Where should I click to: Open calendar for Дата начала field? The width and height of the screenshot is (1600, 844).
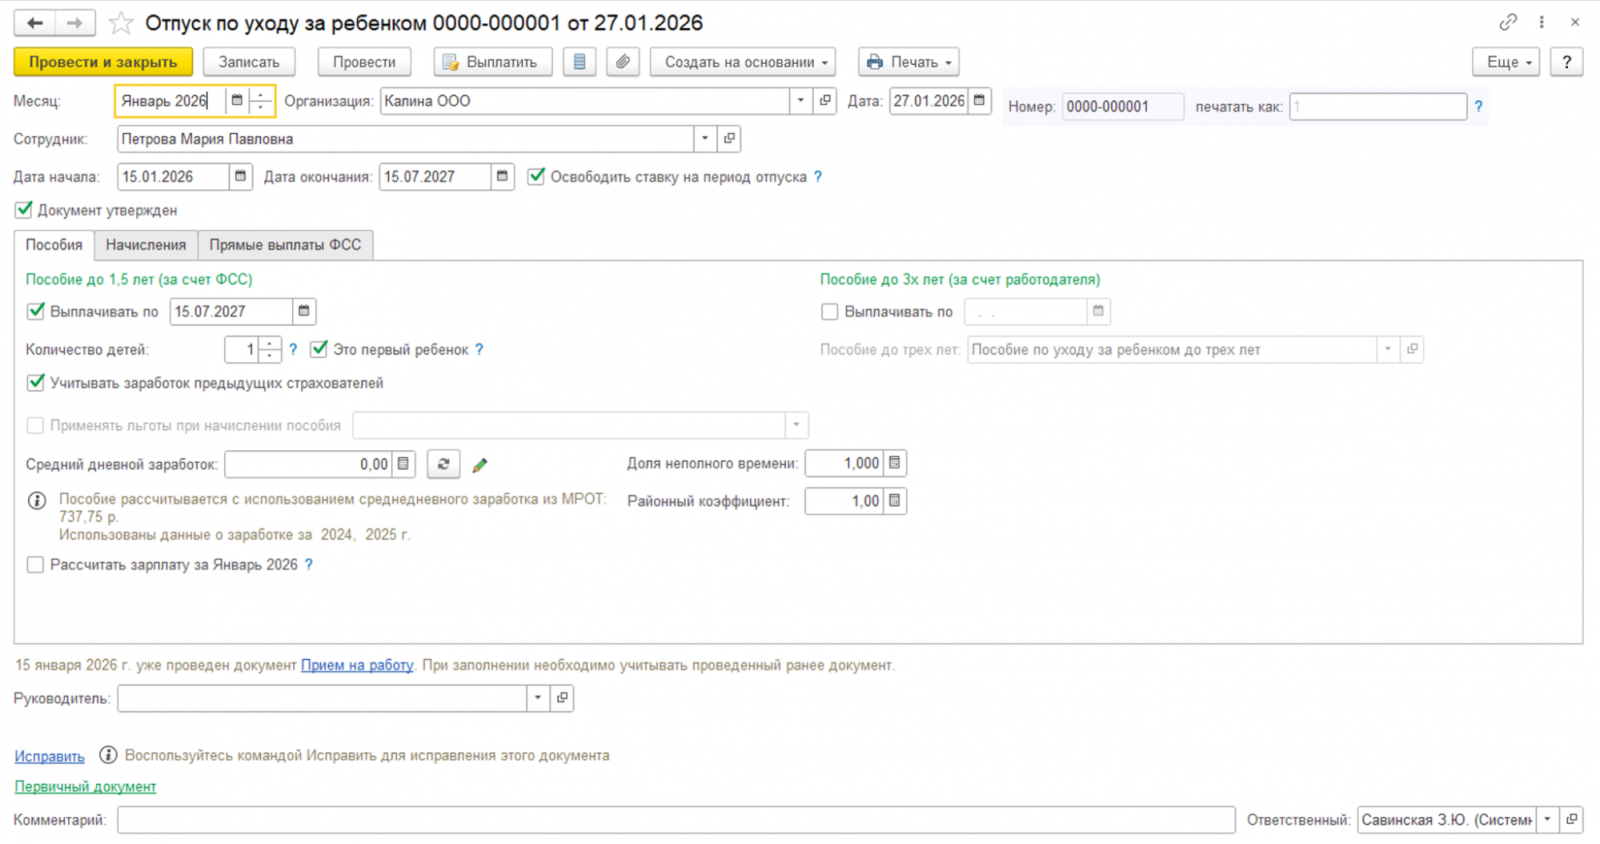click(x=240, y=177)
